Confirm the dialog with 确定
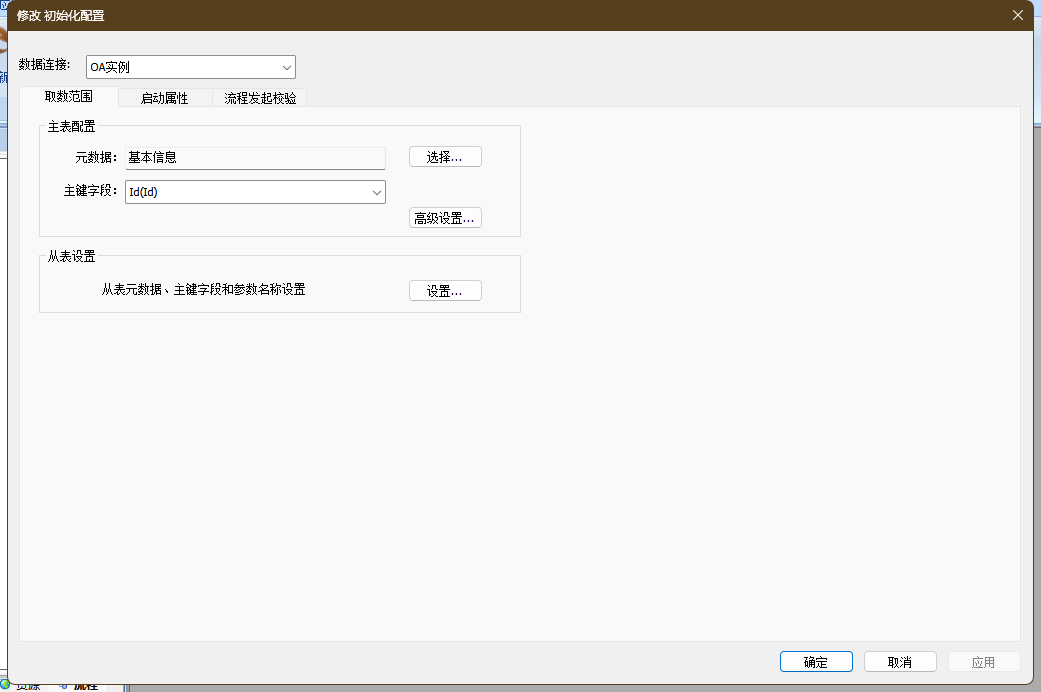Viewport: 1041px width, 692px height. [815, 662]
